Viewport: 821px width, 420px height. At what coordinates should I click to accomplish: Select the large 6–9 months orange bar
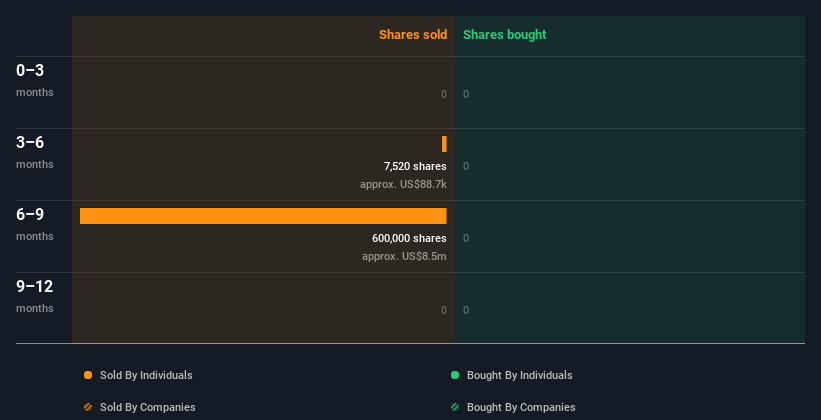263,216
